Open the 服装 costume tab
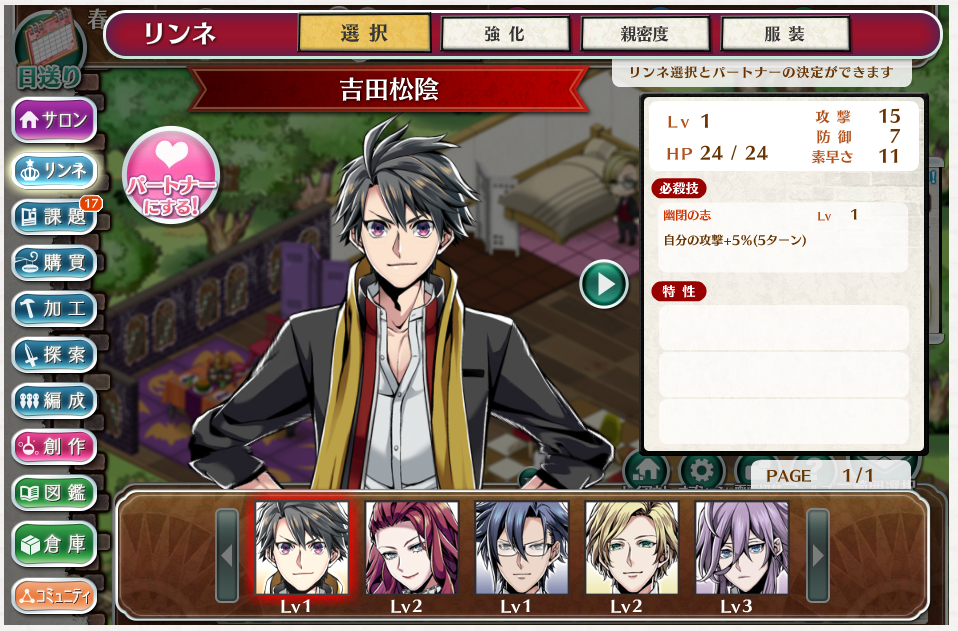The image size is (958, 631). (785, 34)
